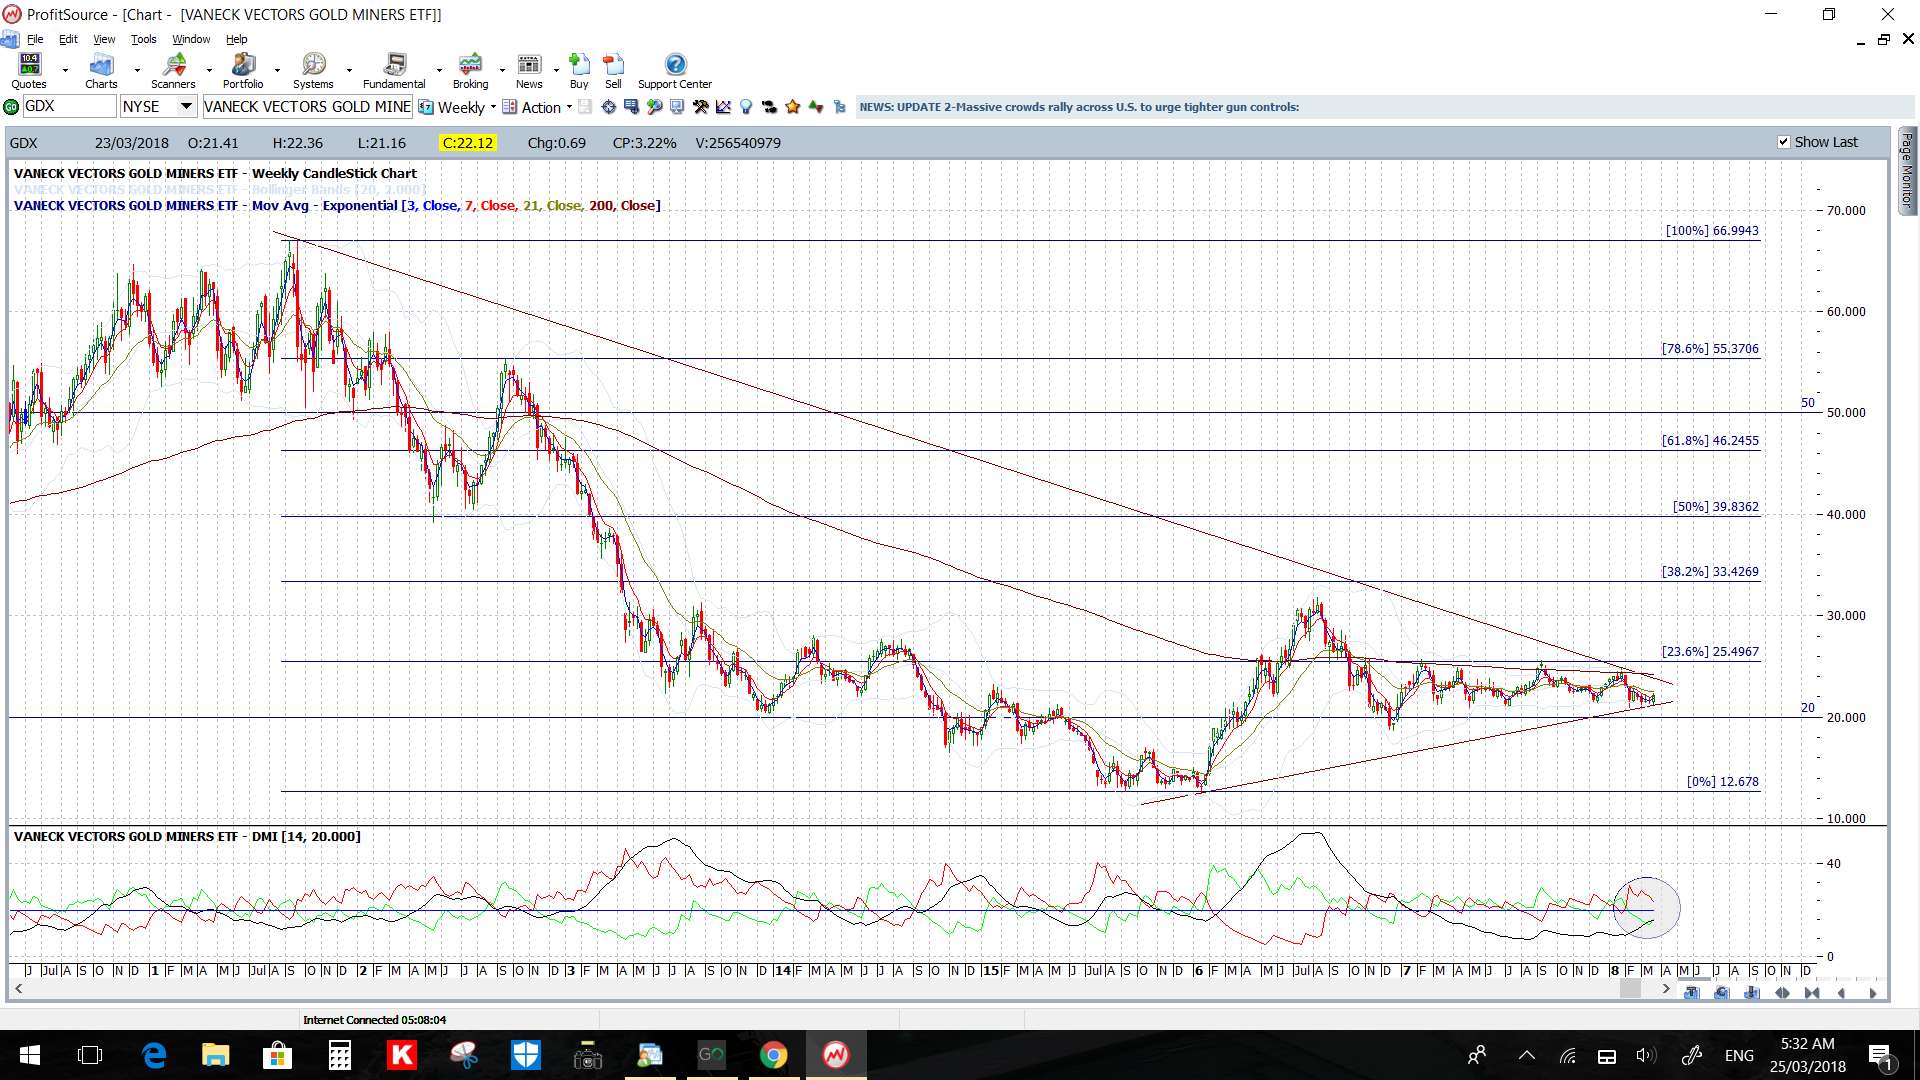Expand chart horizontally with outward arrows

[x=1782, y=993]
